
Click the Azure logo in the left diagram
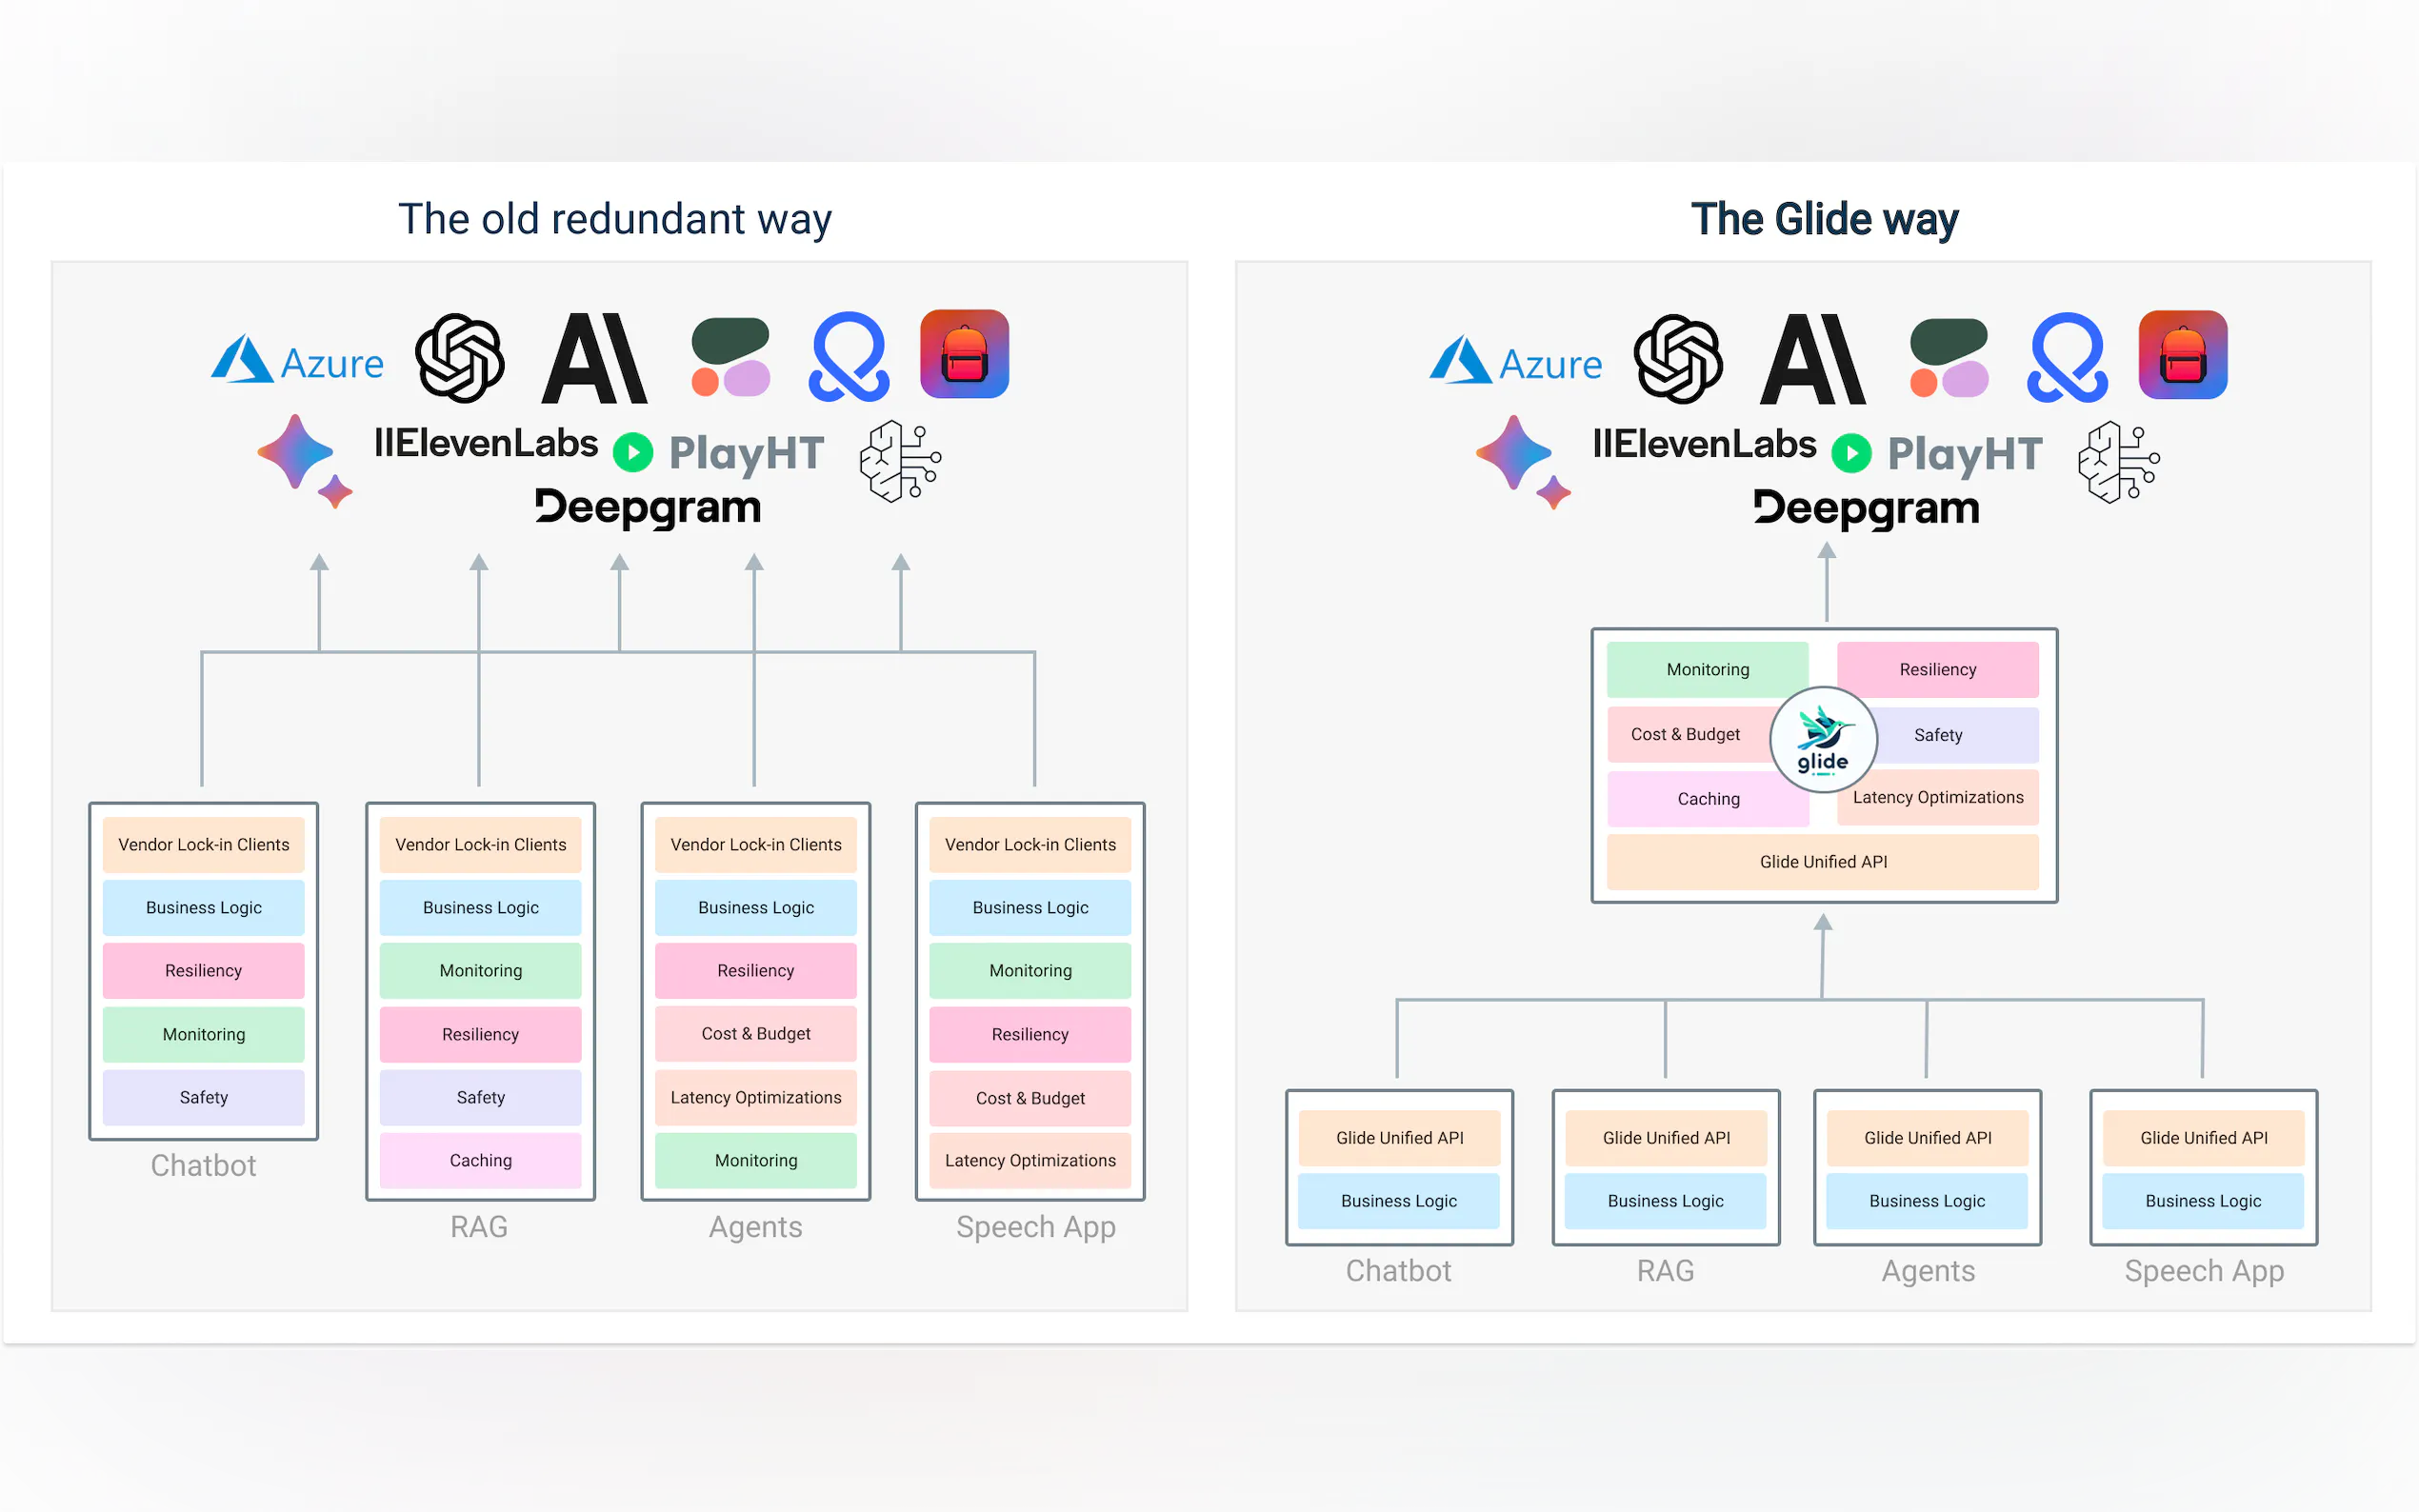click(x=297, y=360)
